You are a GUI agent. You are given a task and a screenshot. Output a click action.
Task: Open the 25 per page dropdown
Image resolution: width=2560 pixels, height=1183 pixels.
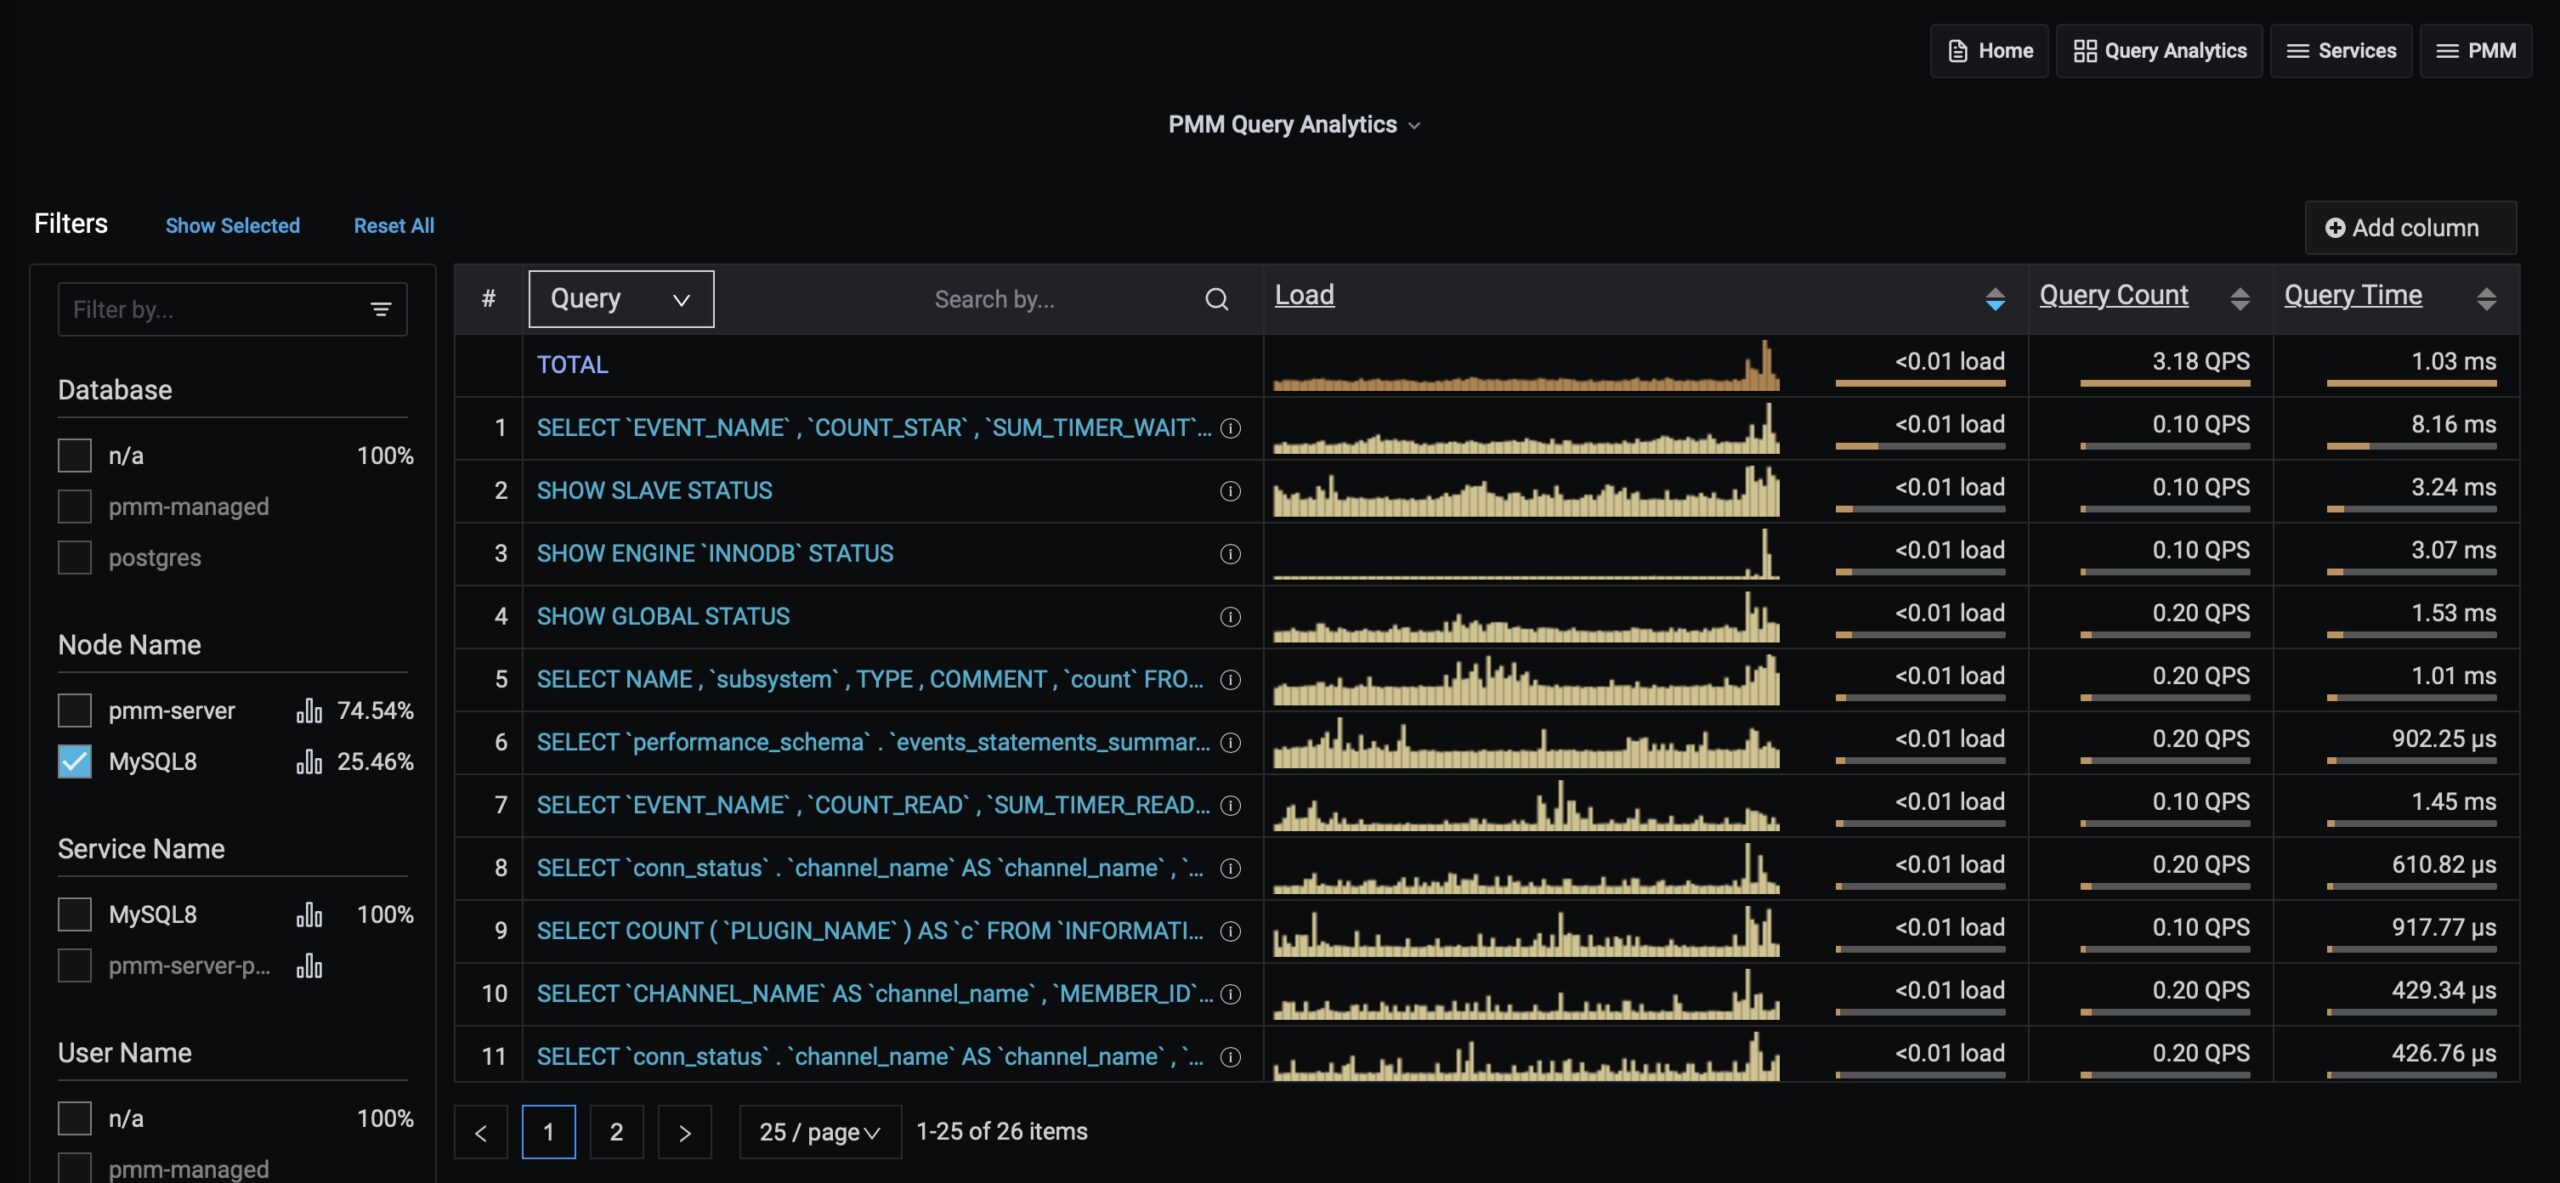pos(818,1131)
